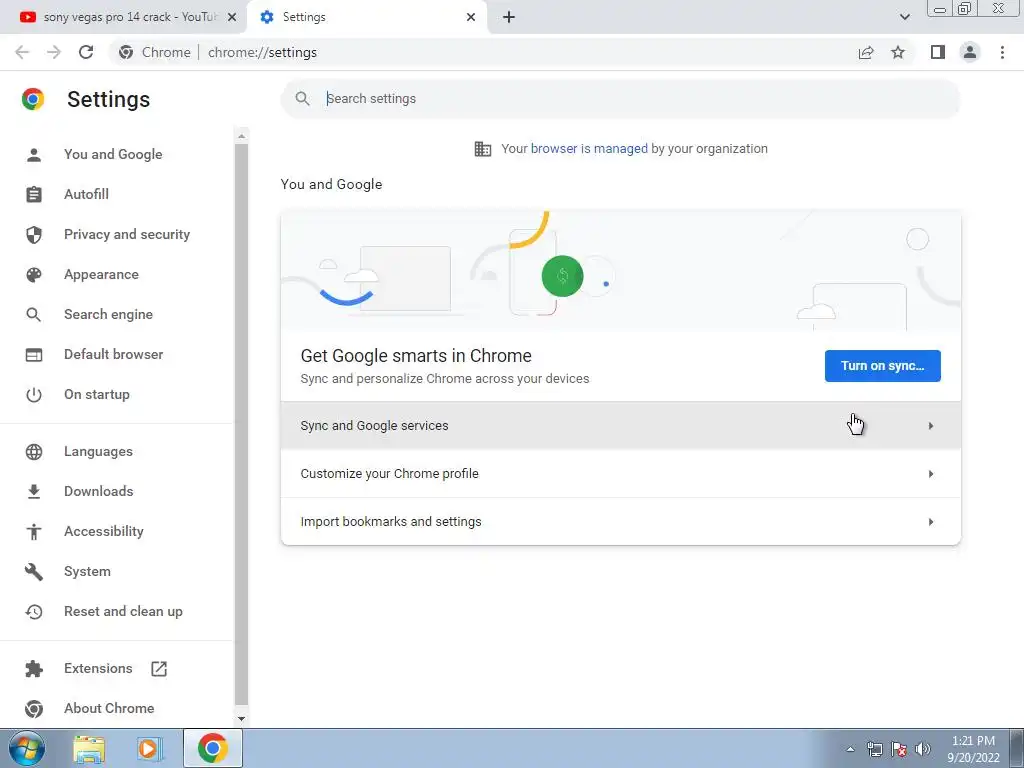
Task: Open media player from taskbar
Action: click(149, 748)
